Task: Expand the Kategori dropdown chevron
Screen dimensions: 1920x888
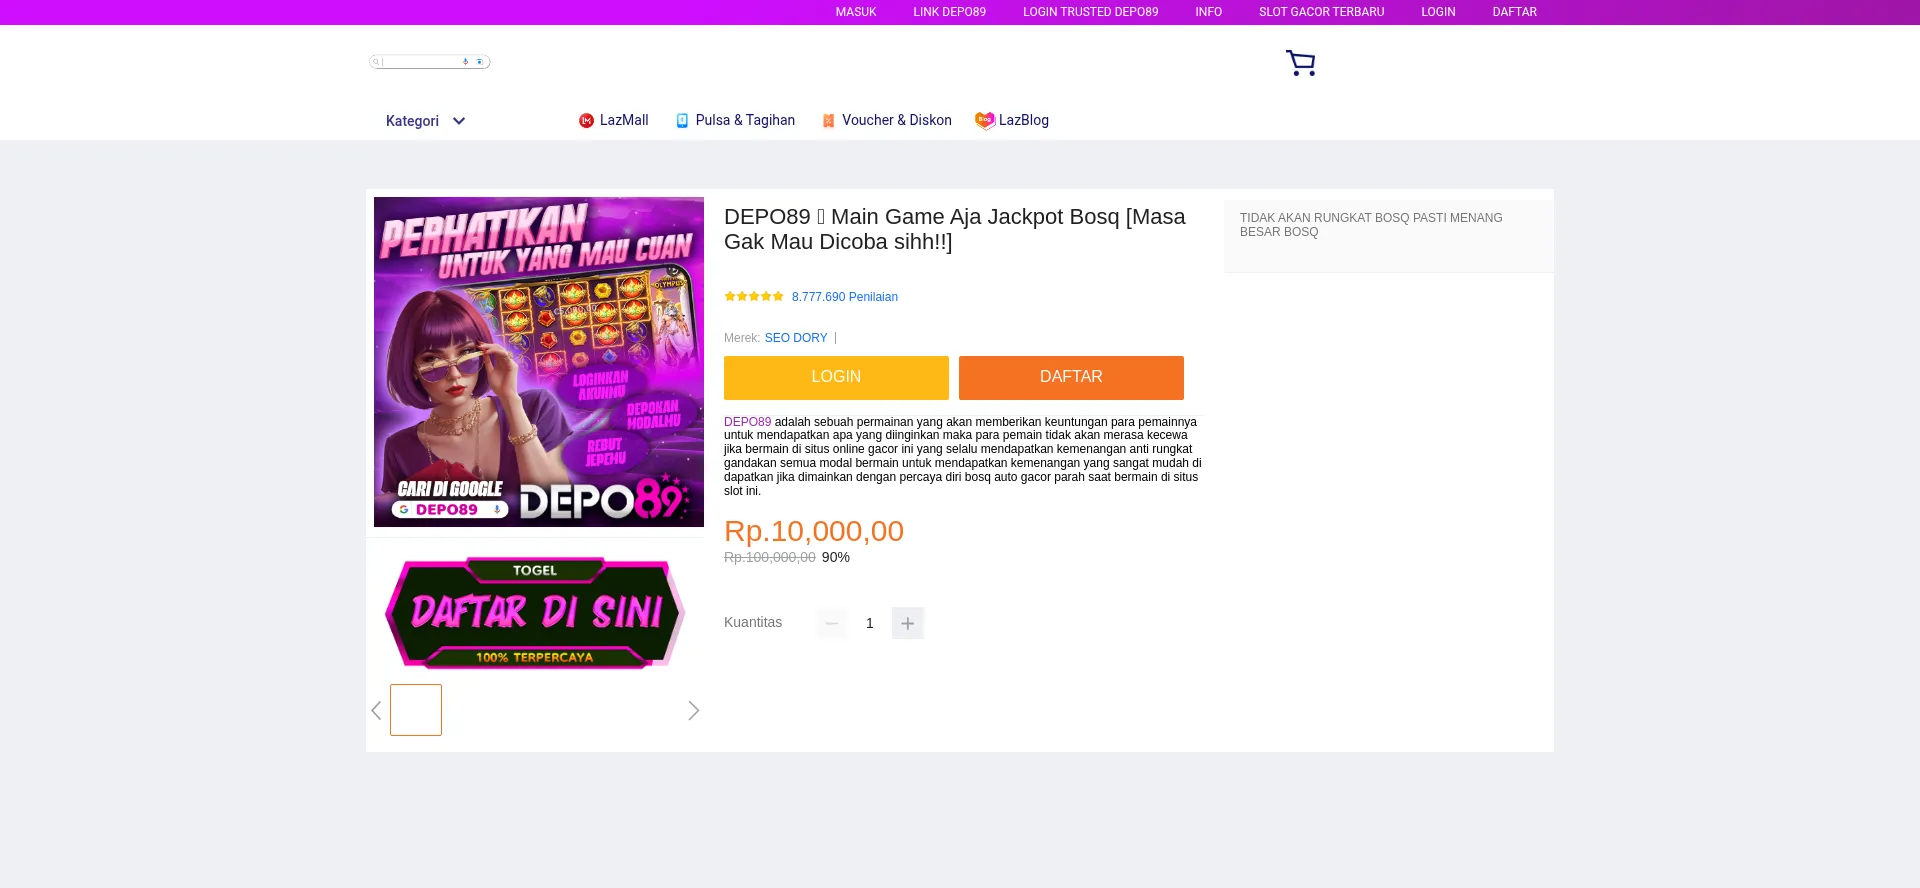Action: click(x=459, y=121)
